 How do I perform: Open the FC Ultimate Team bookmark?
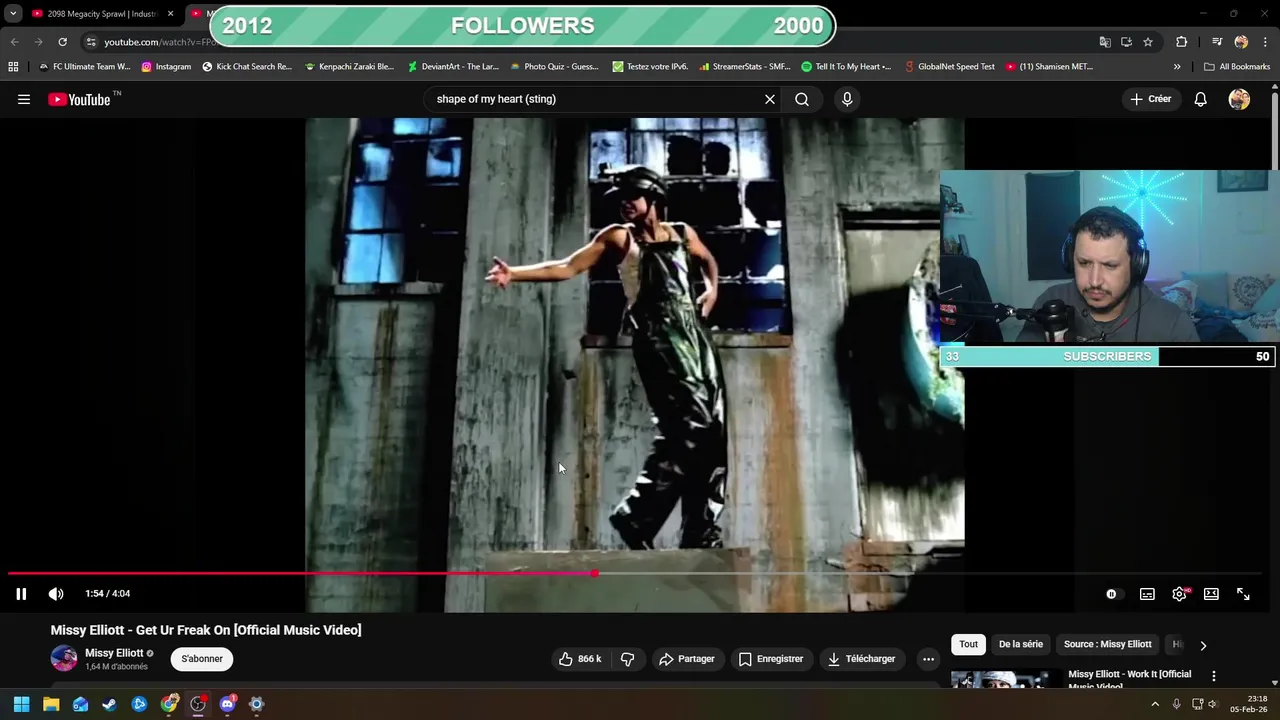click(84, 67)
